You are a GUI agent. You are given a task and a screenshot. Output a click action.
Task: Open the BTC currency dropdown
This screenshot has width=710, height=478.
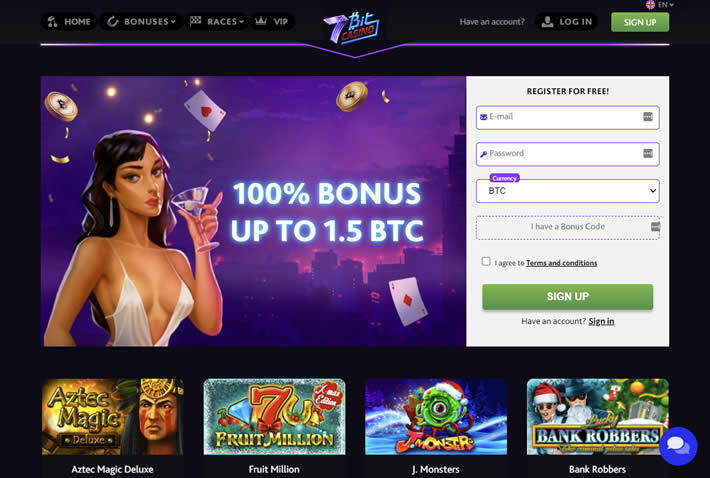click(x=567, y=191)
